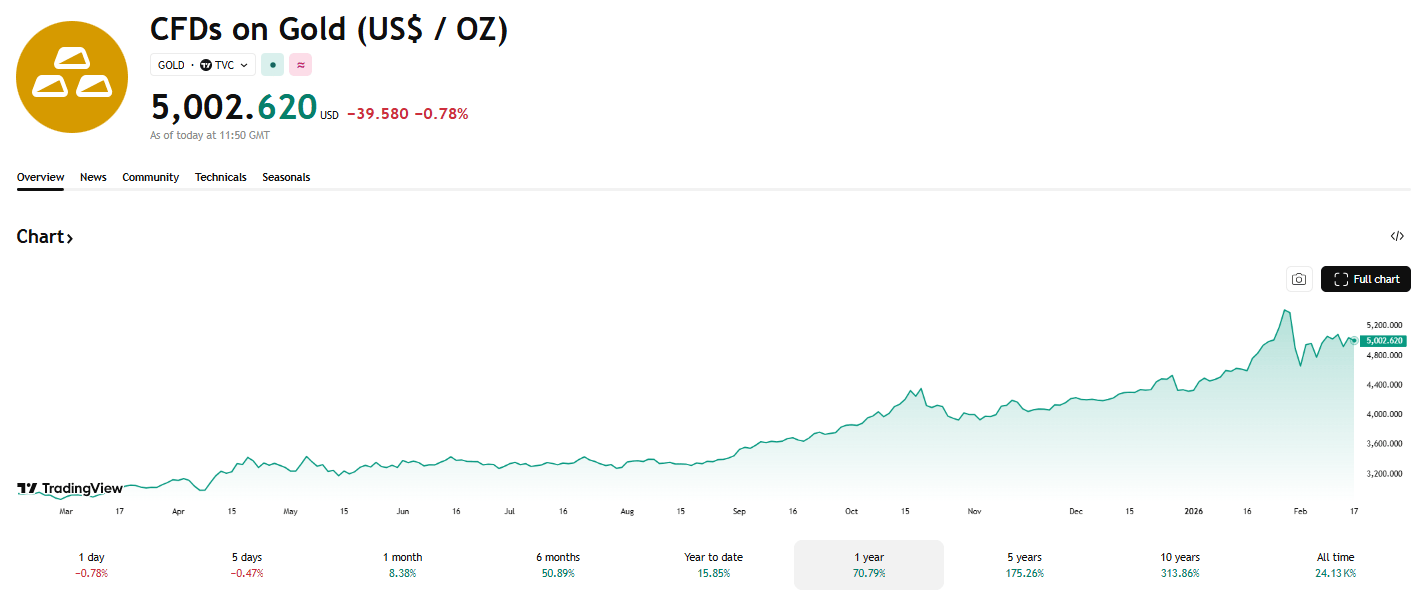Choose the Year to date range
This screenshot has width=1423, height=600.
[713, 564]
